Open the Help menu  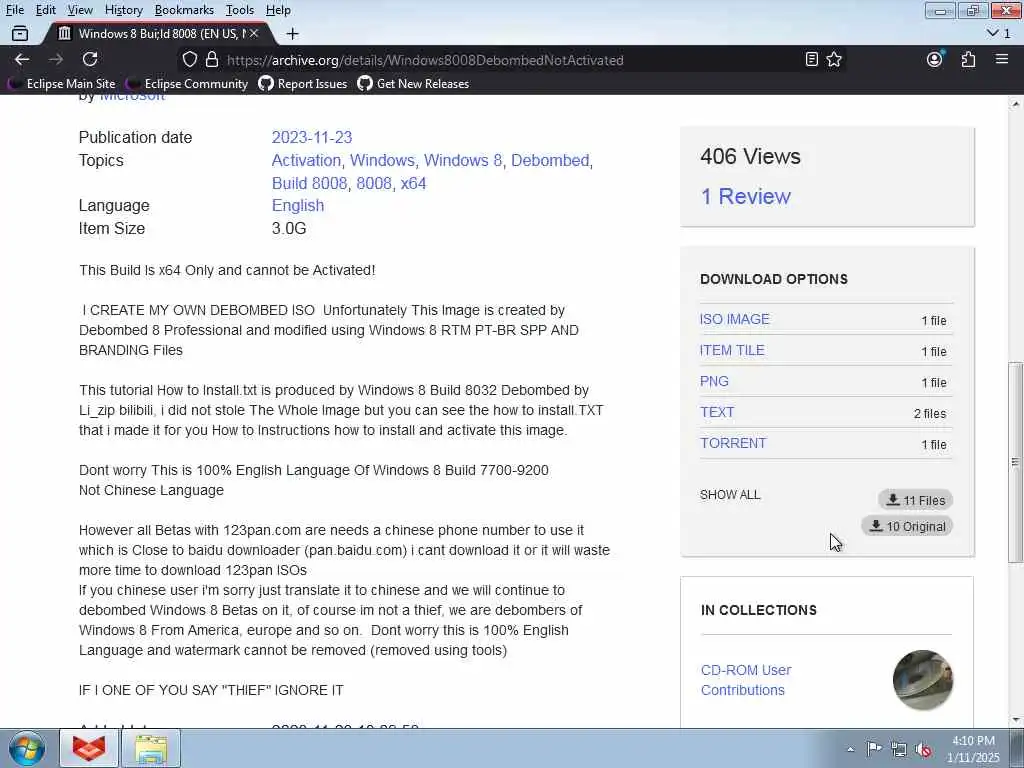278,10
